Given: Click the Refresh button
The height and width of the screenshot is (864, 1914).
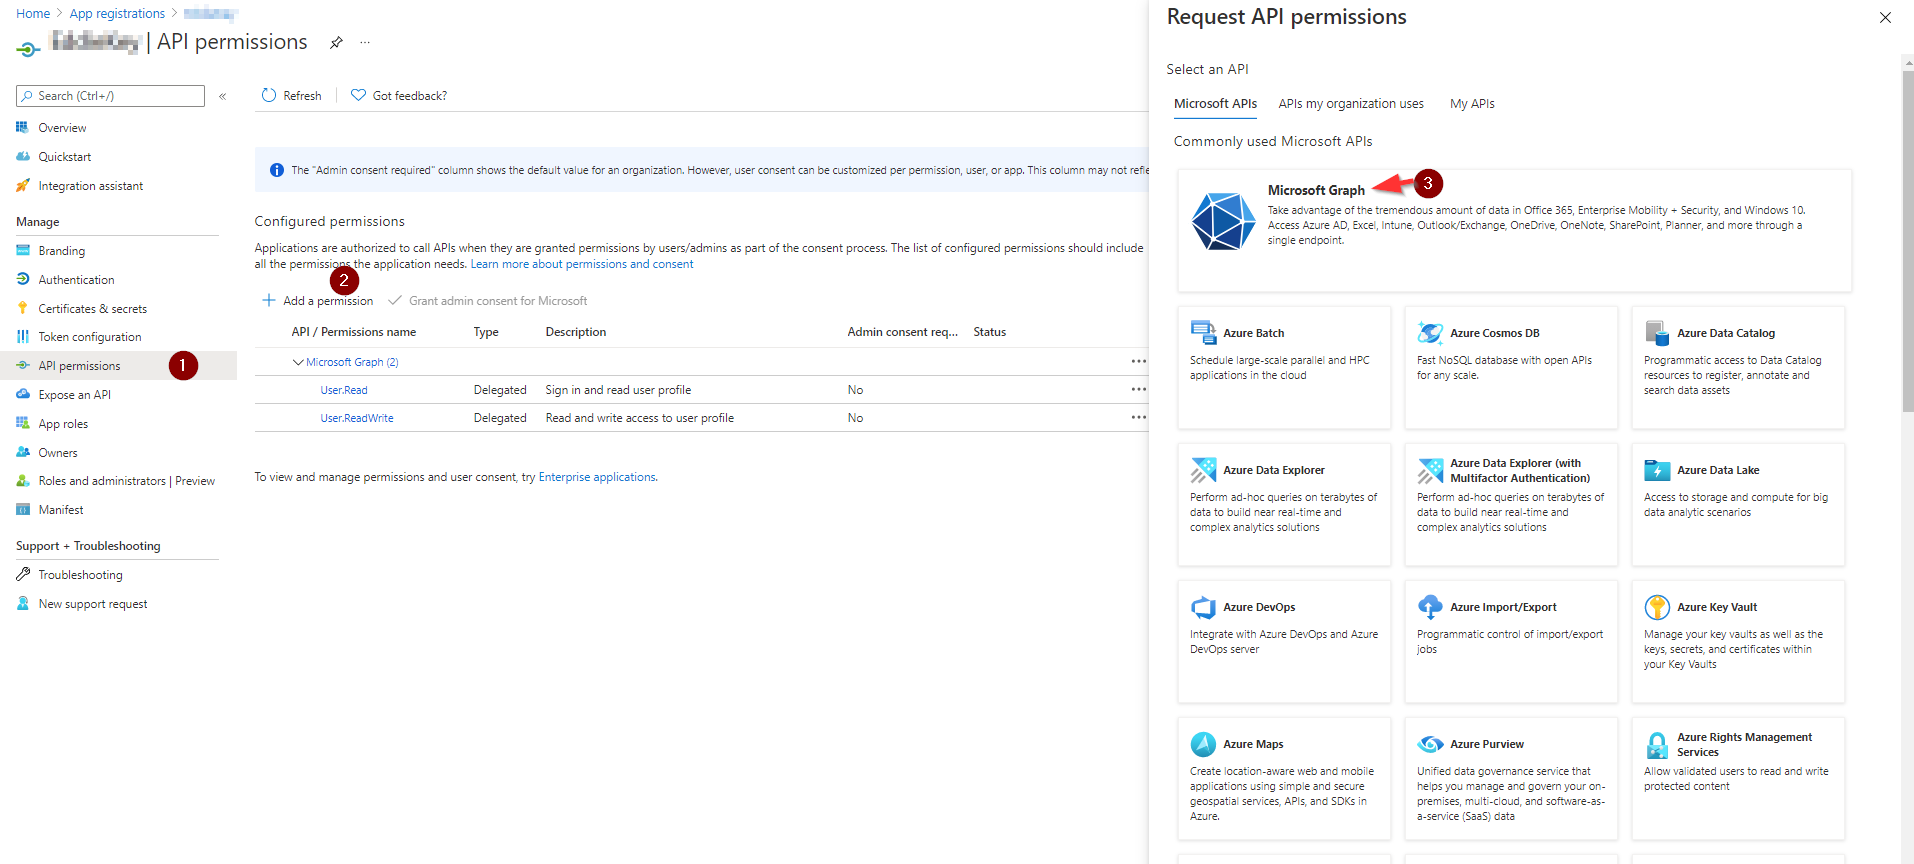Looking at the screenshot, I should click(x=291, y=96).
